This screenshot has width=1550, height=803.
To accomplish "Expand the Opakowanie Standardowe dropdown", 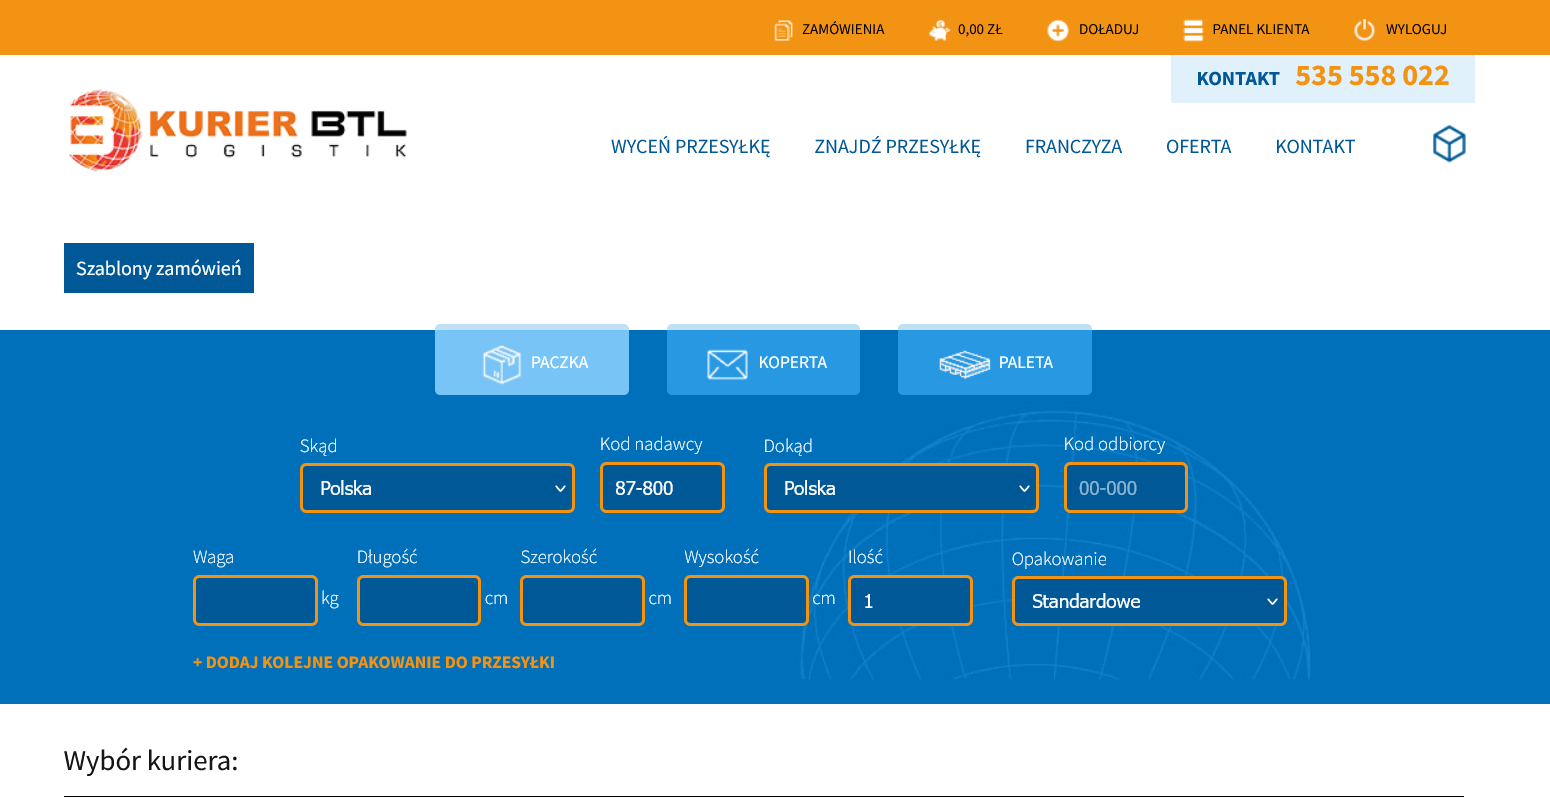I will [x=1149, y=601].
